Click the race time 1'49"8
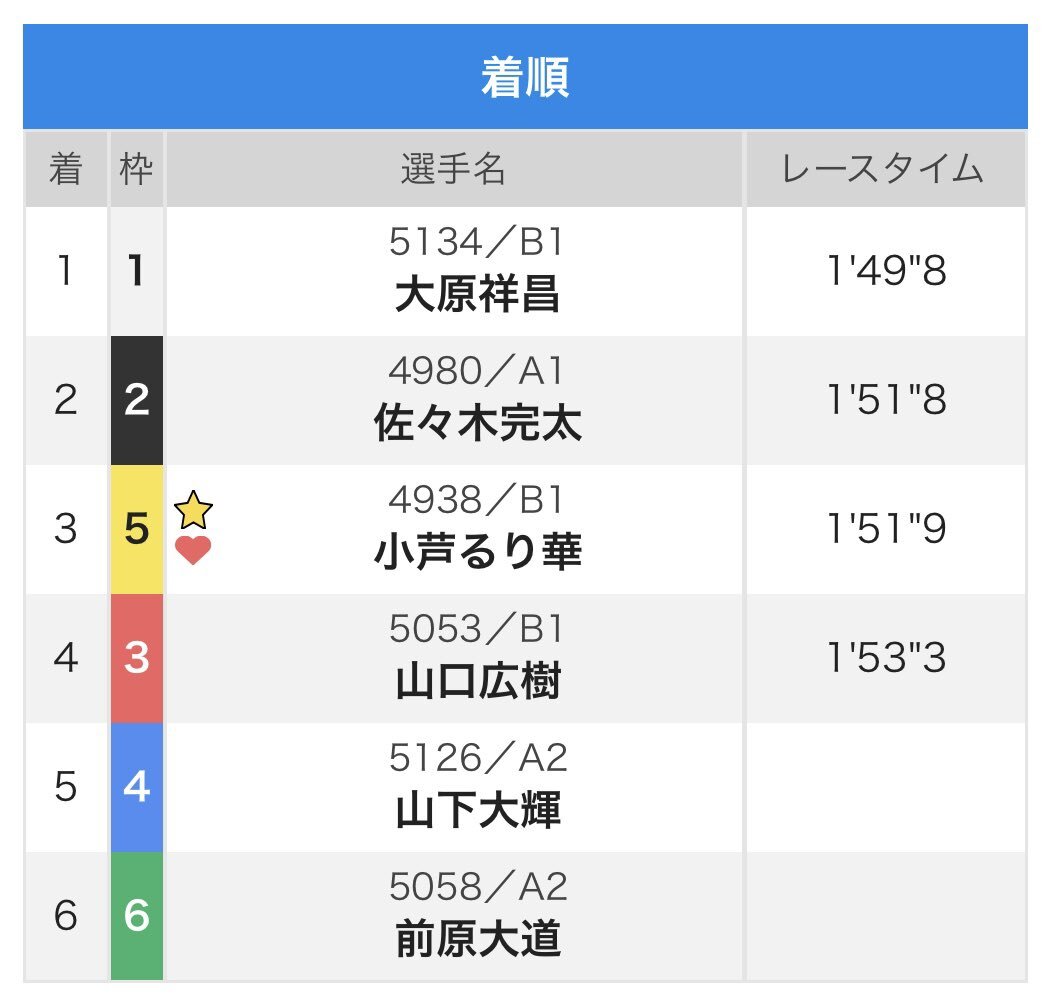 pyautogui.click(x=885, y=271)
